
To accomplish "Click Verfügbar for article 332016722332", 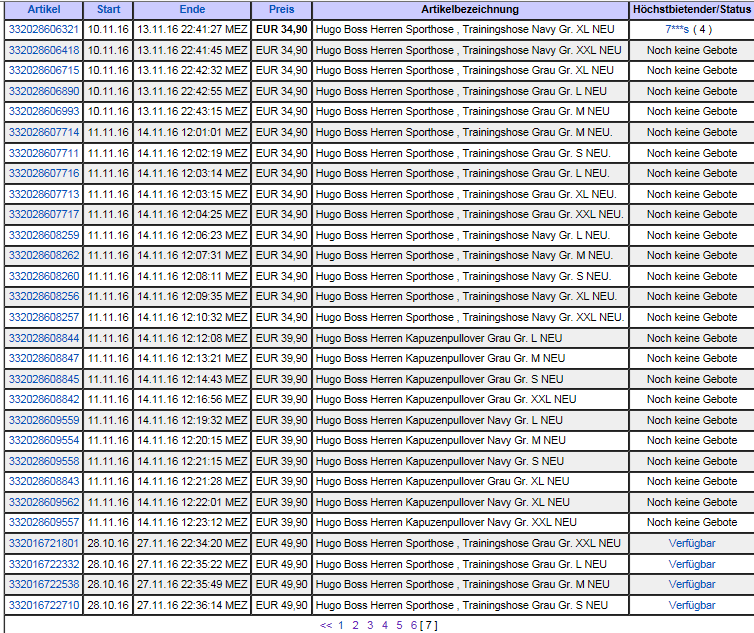I will pos(692,564).
